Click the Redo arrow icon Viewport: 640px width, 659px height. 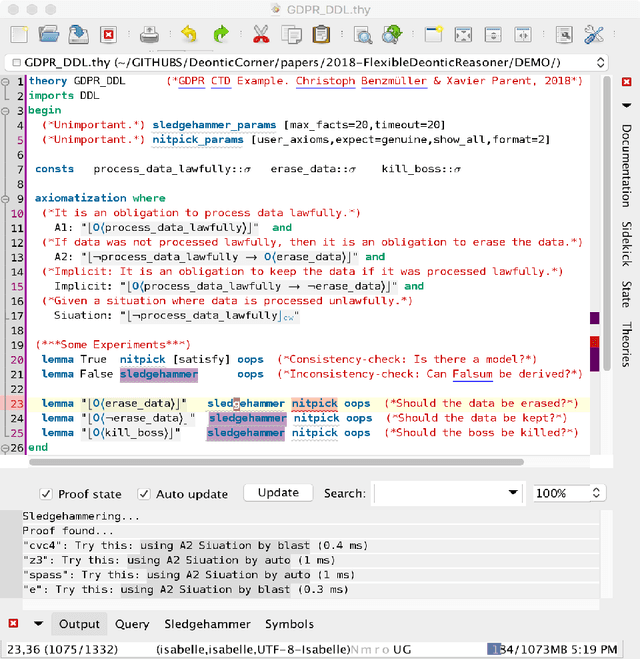(x=221, y=35)
